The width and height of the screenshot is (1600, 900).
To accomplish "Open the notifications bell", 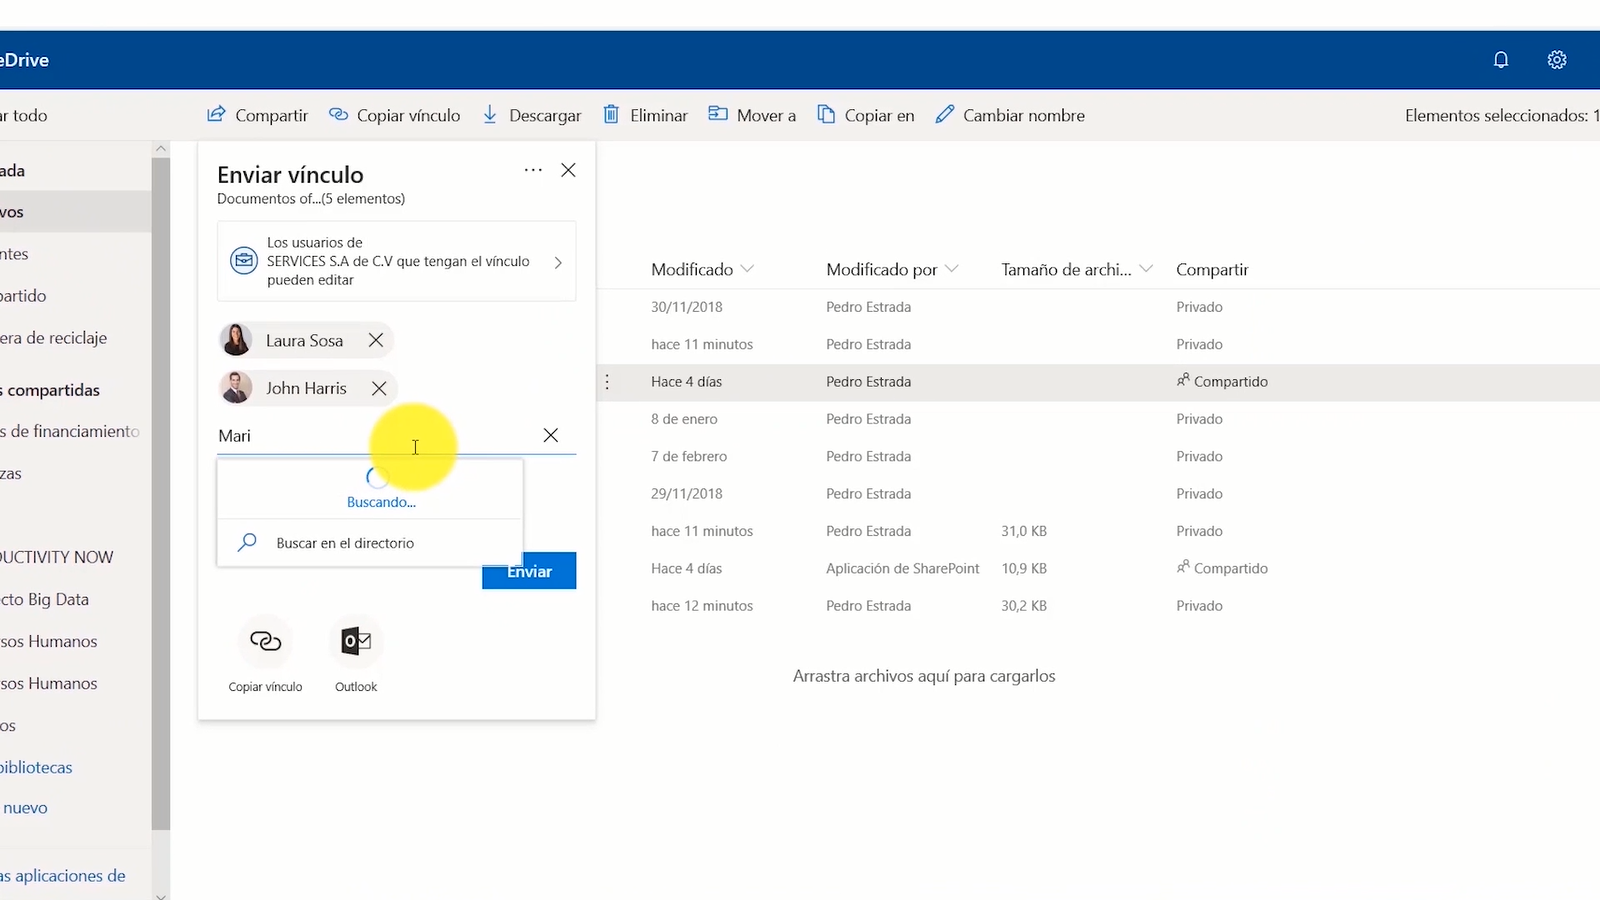I will click(x=1500, y=60).
